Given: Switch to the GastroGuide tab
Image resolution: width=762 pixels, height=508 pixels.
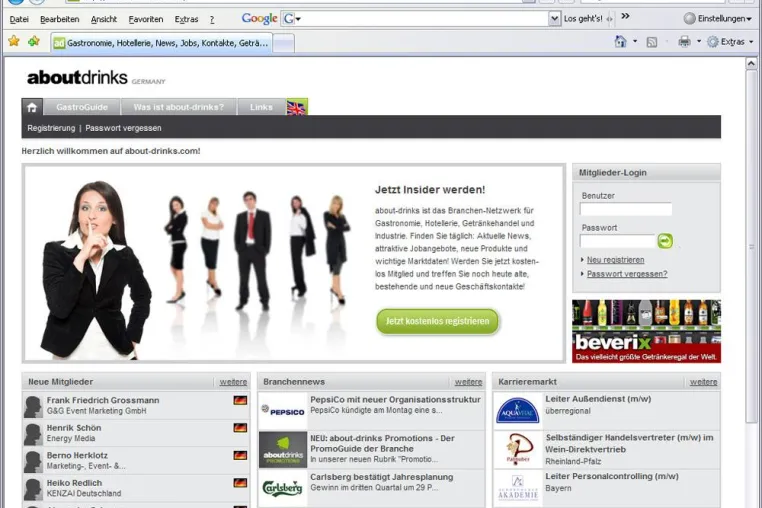Looking at the screenshot, I should (82, 107).
